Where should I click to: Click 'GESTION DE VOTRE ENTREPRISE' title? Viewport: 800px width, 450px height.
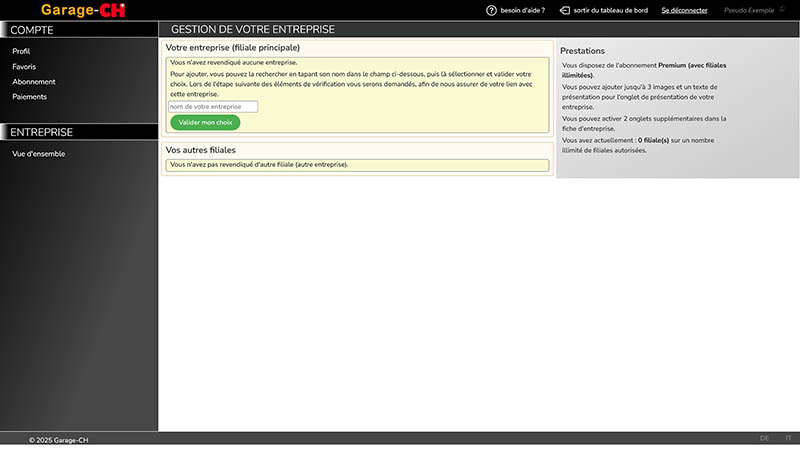coord(253,30)
